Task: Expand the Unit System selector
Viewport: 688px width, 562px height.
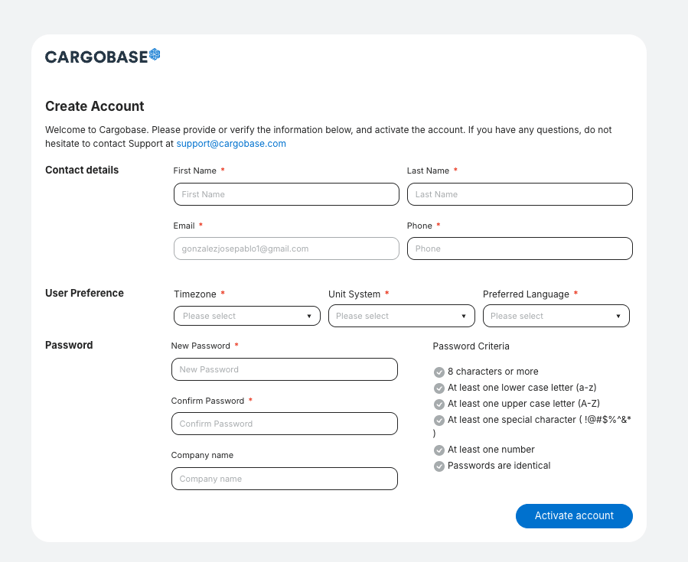Action: click(x=401, y=316)
